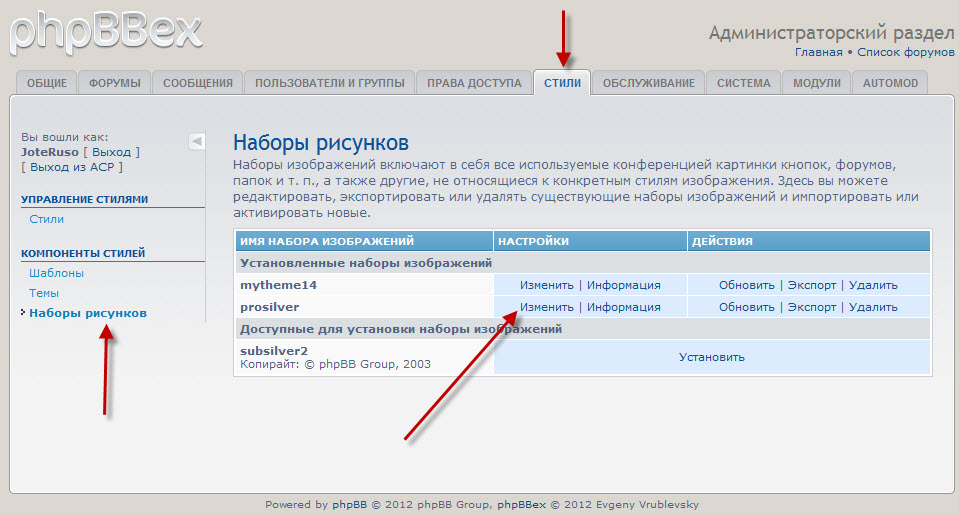Select the Права доступа tab
This screenshot has width=959, height=515.
473,83
